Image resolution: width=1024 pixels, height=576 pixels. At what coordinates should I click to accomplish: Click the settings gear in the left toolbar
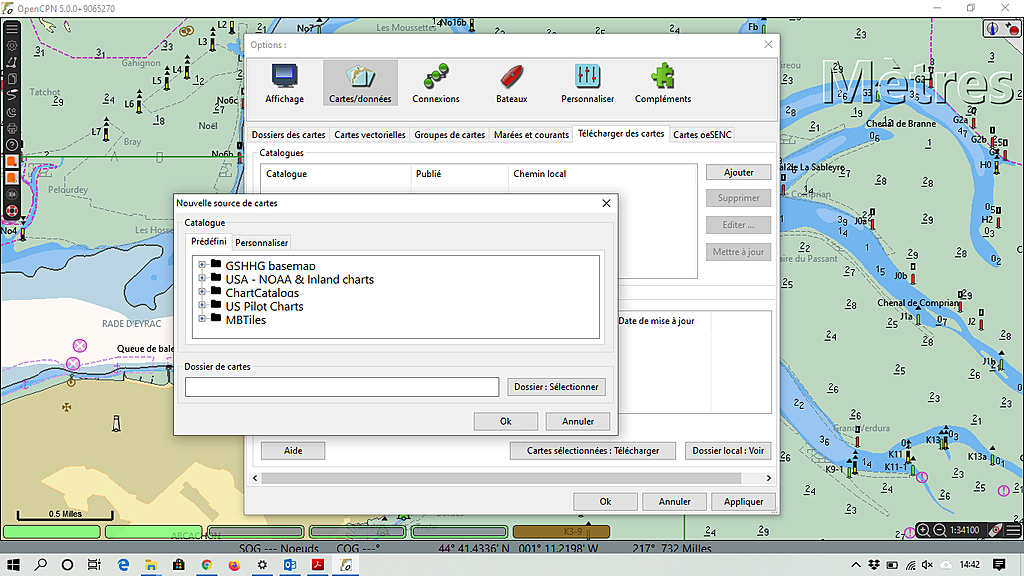(x=12, y=46)
